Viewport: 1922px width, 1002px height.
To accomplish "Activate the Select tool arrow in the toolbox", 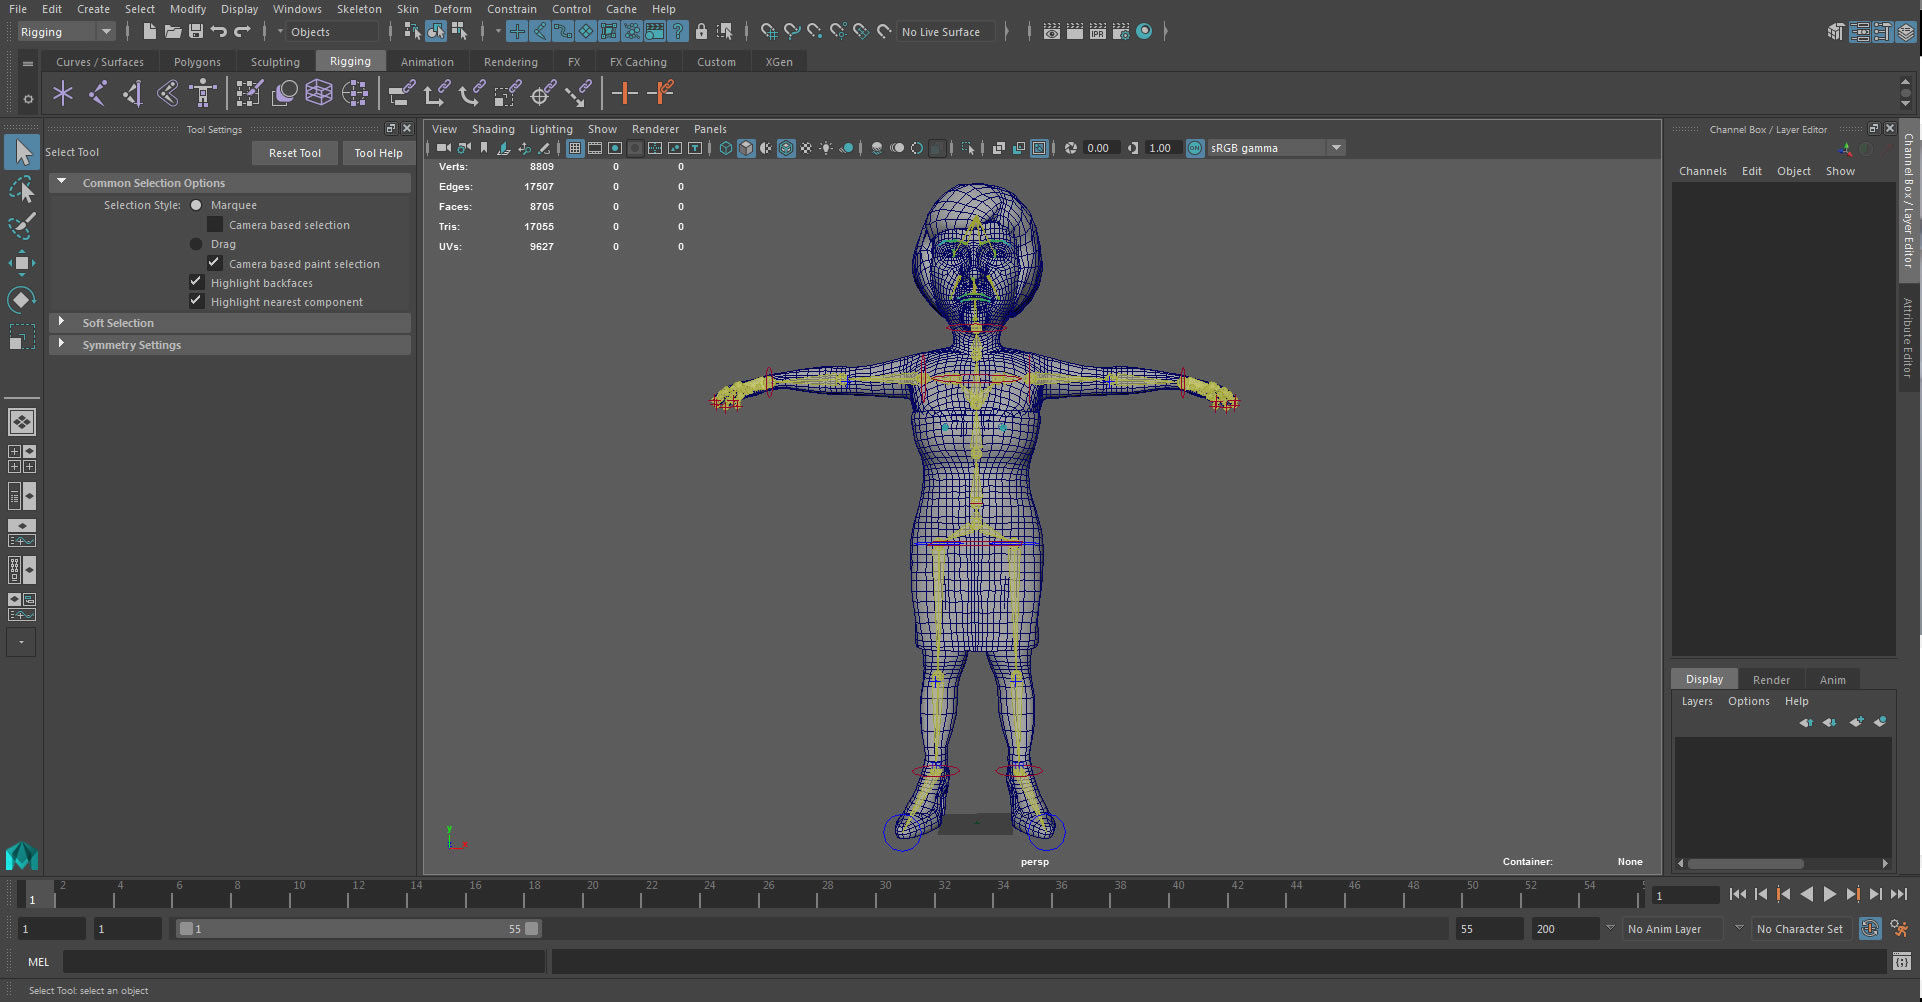I will click(x=22, y=152).
